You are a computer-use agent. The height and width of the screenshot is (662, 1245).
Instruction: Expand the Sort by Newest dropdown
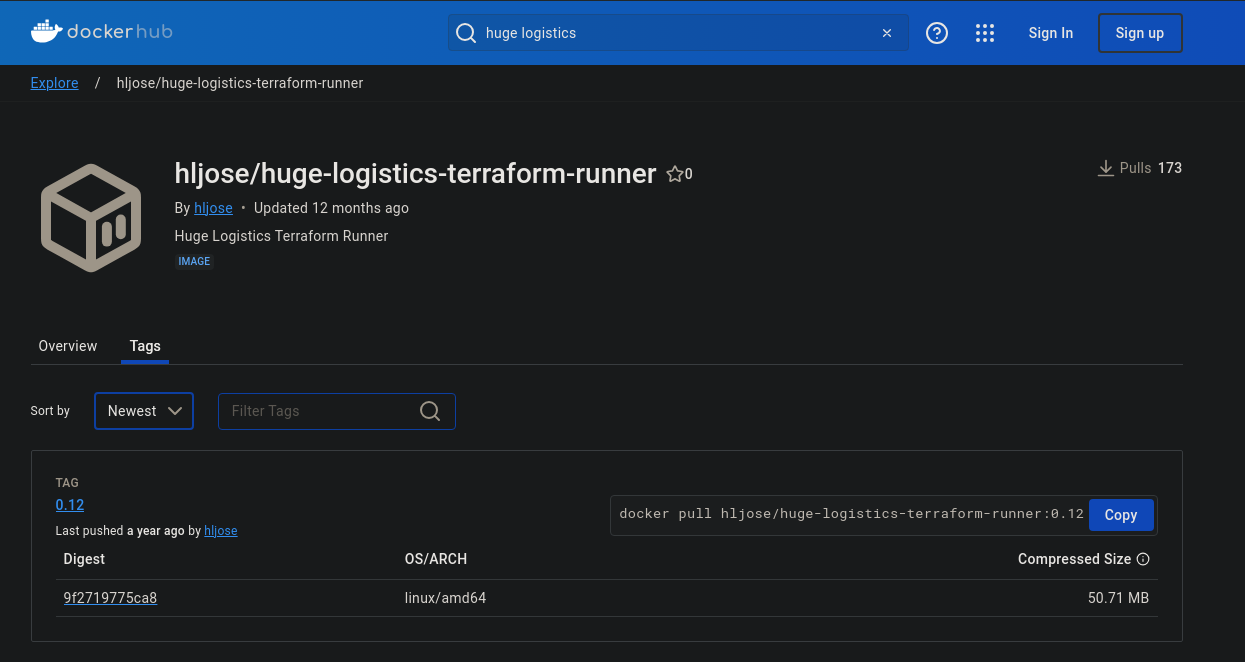pos(144,411)
